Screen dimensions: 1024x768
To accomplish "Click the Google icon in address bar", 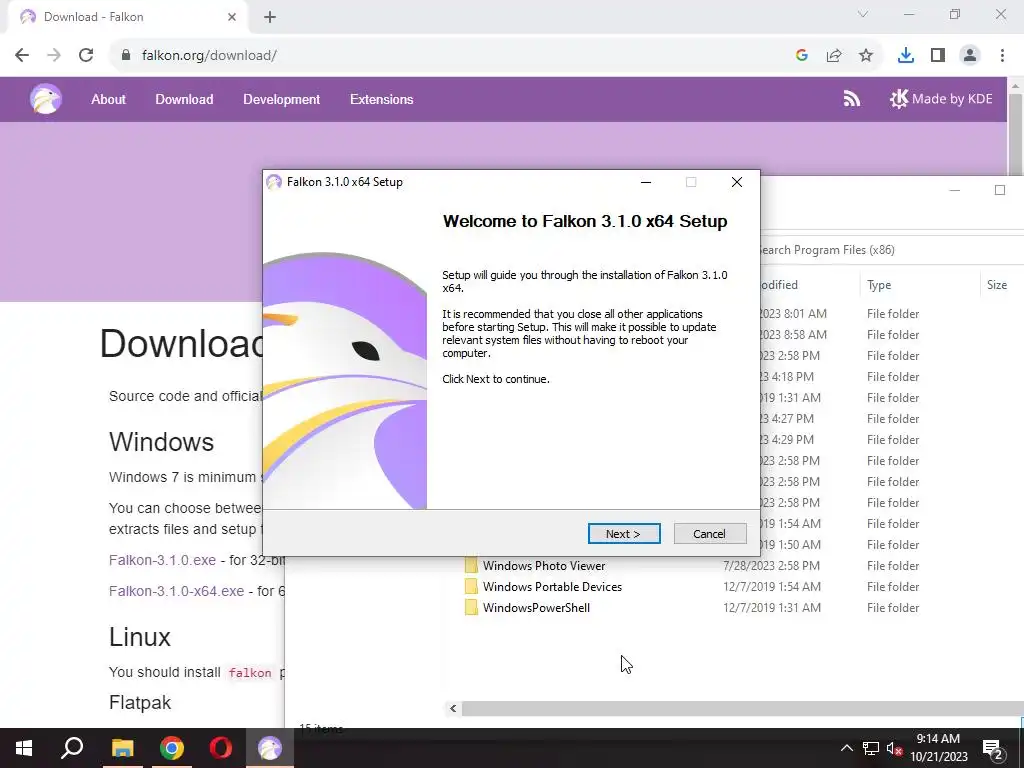I will click(x=802, y=56).
